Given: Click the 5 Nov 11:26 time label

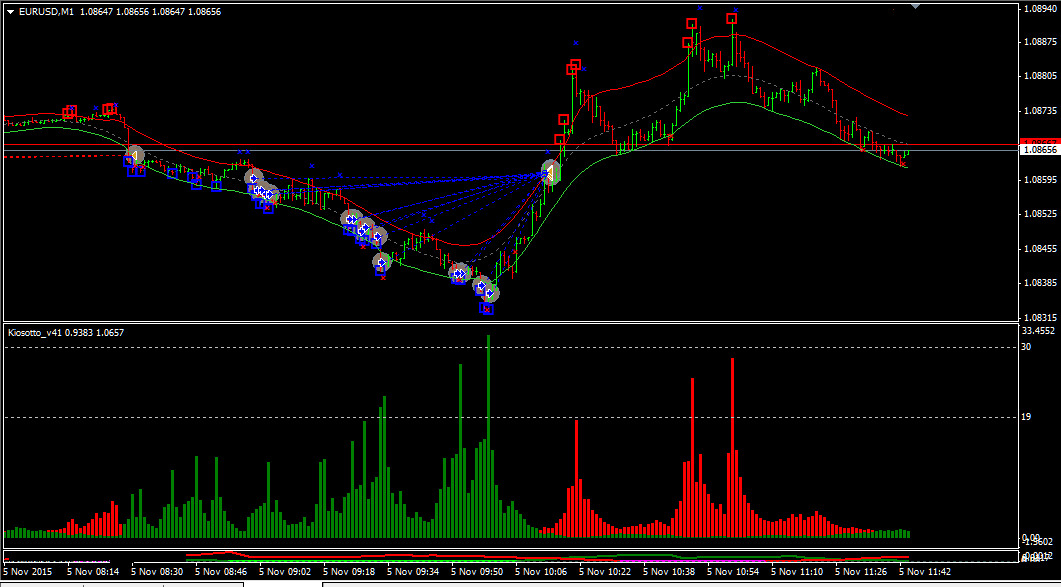Looking at the screenshot, I should point(859,571).
